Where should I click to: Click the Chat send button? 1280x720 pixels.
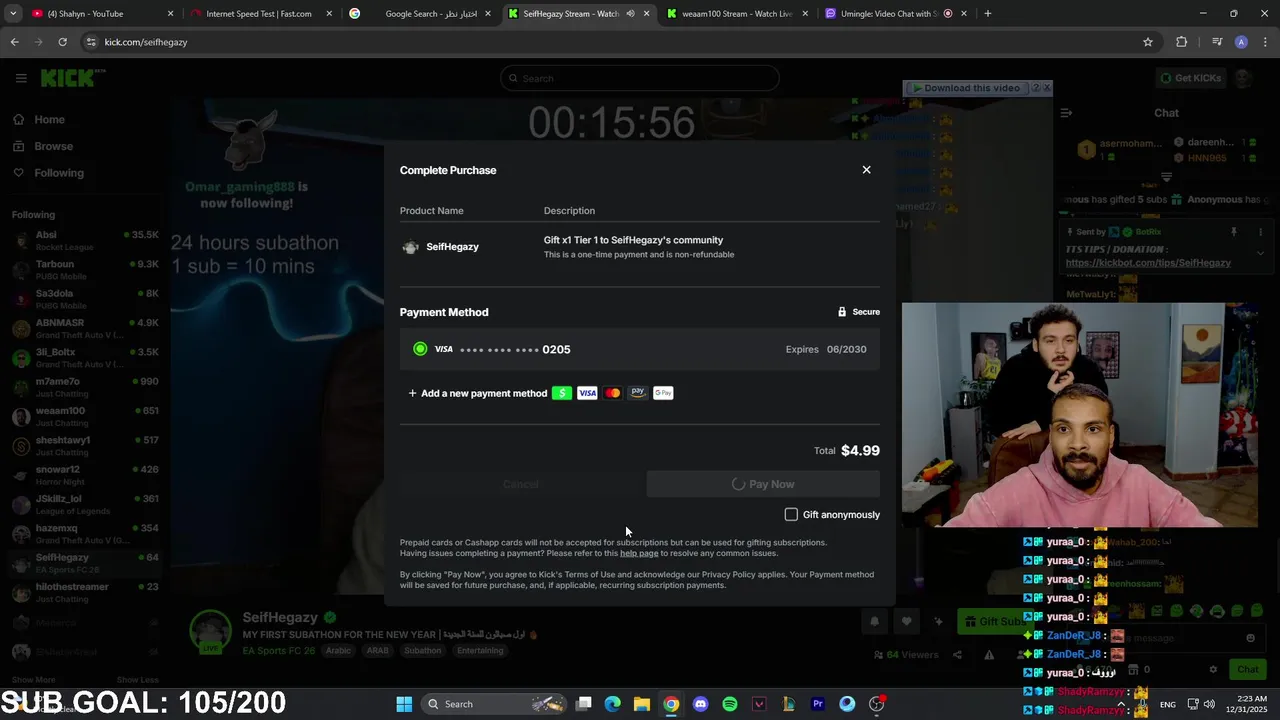coord(1248,669)
